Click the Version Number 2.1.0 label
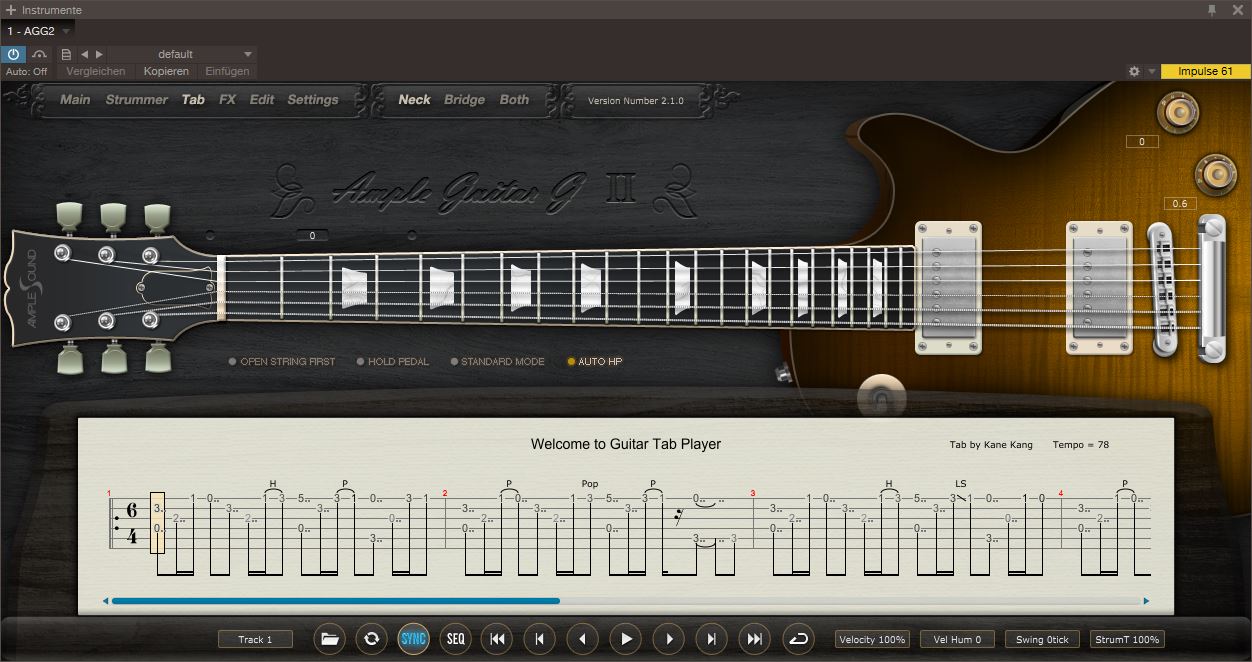Image resolution: width=1252 pixels, height=662 pixels. [x=636, y=101]
